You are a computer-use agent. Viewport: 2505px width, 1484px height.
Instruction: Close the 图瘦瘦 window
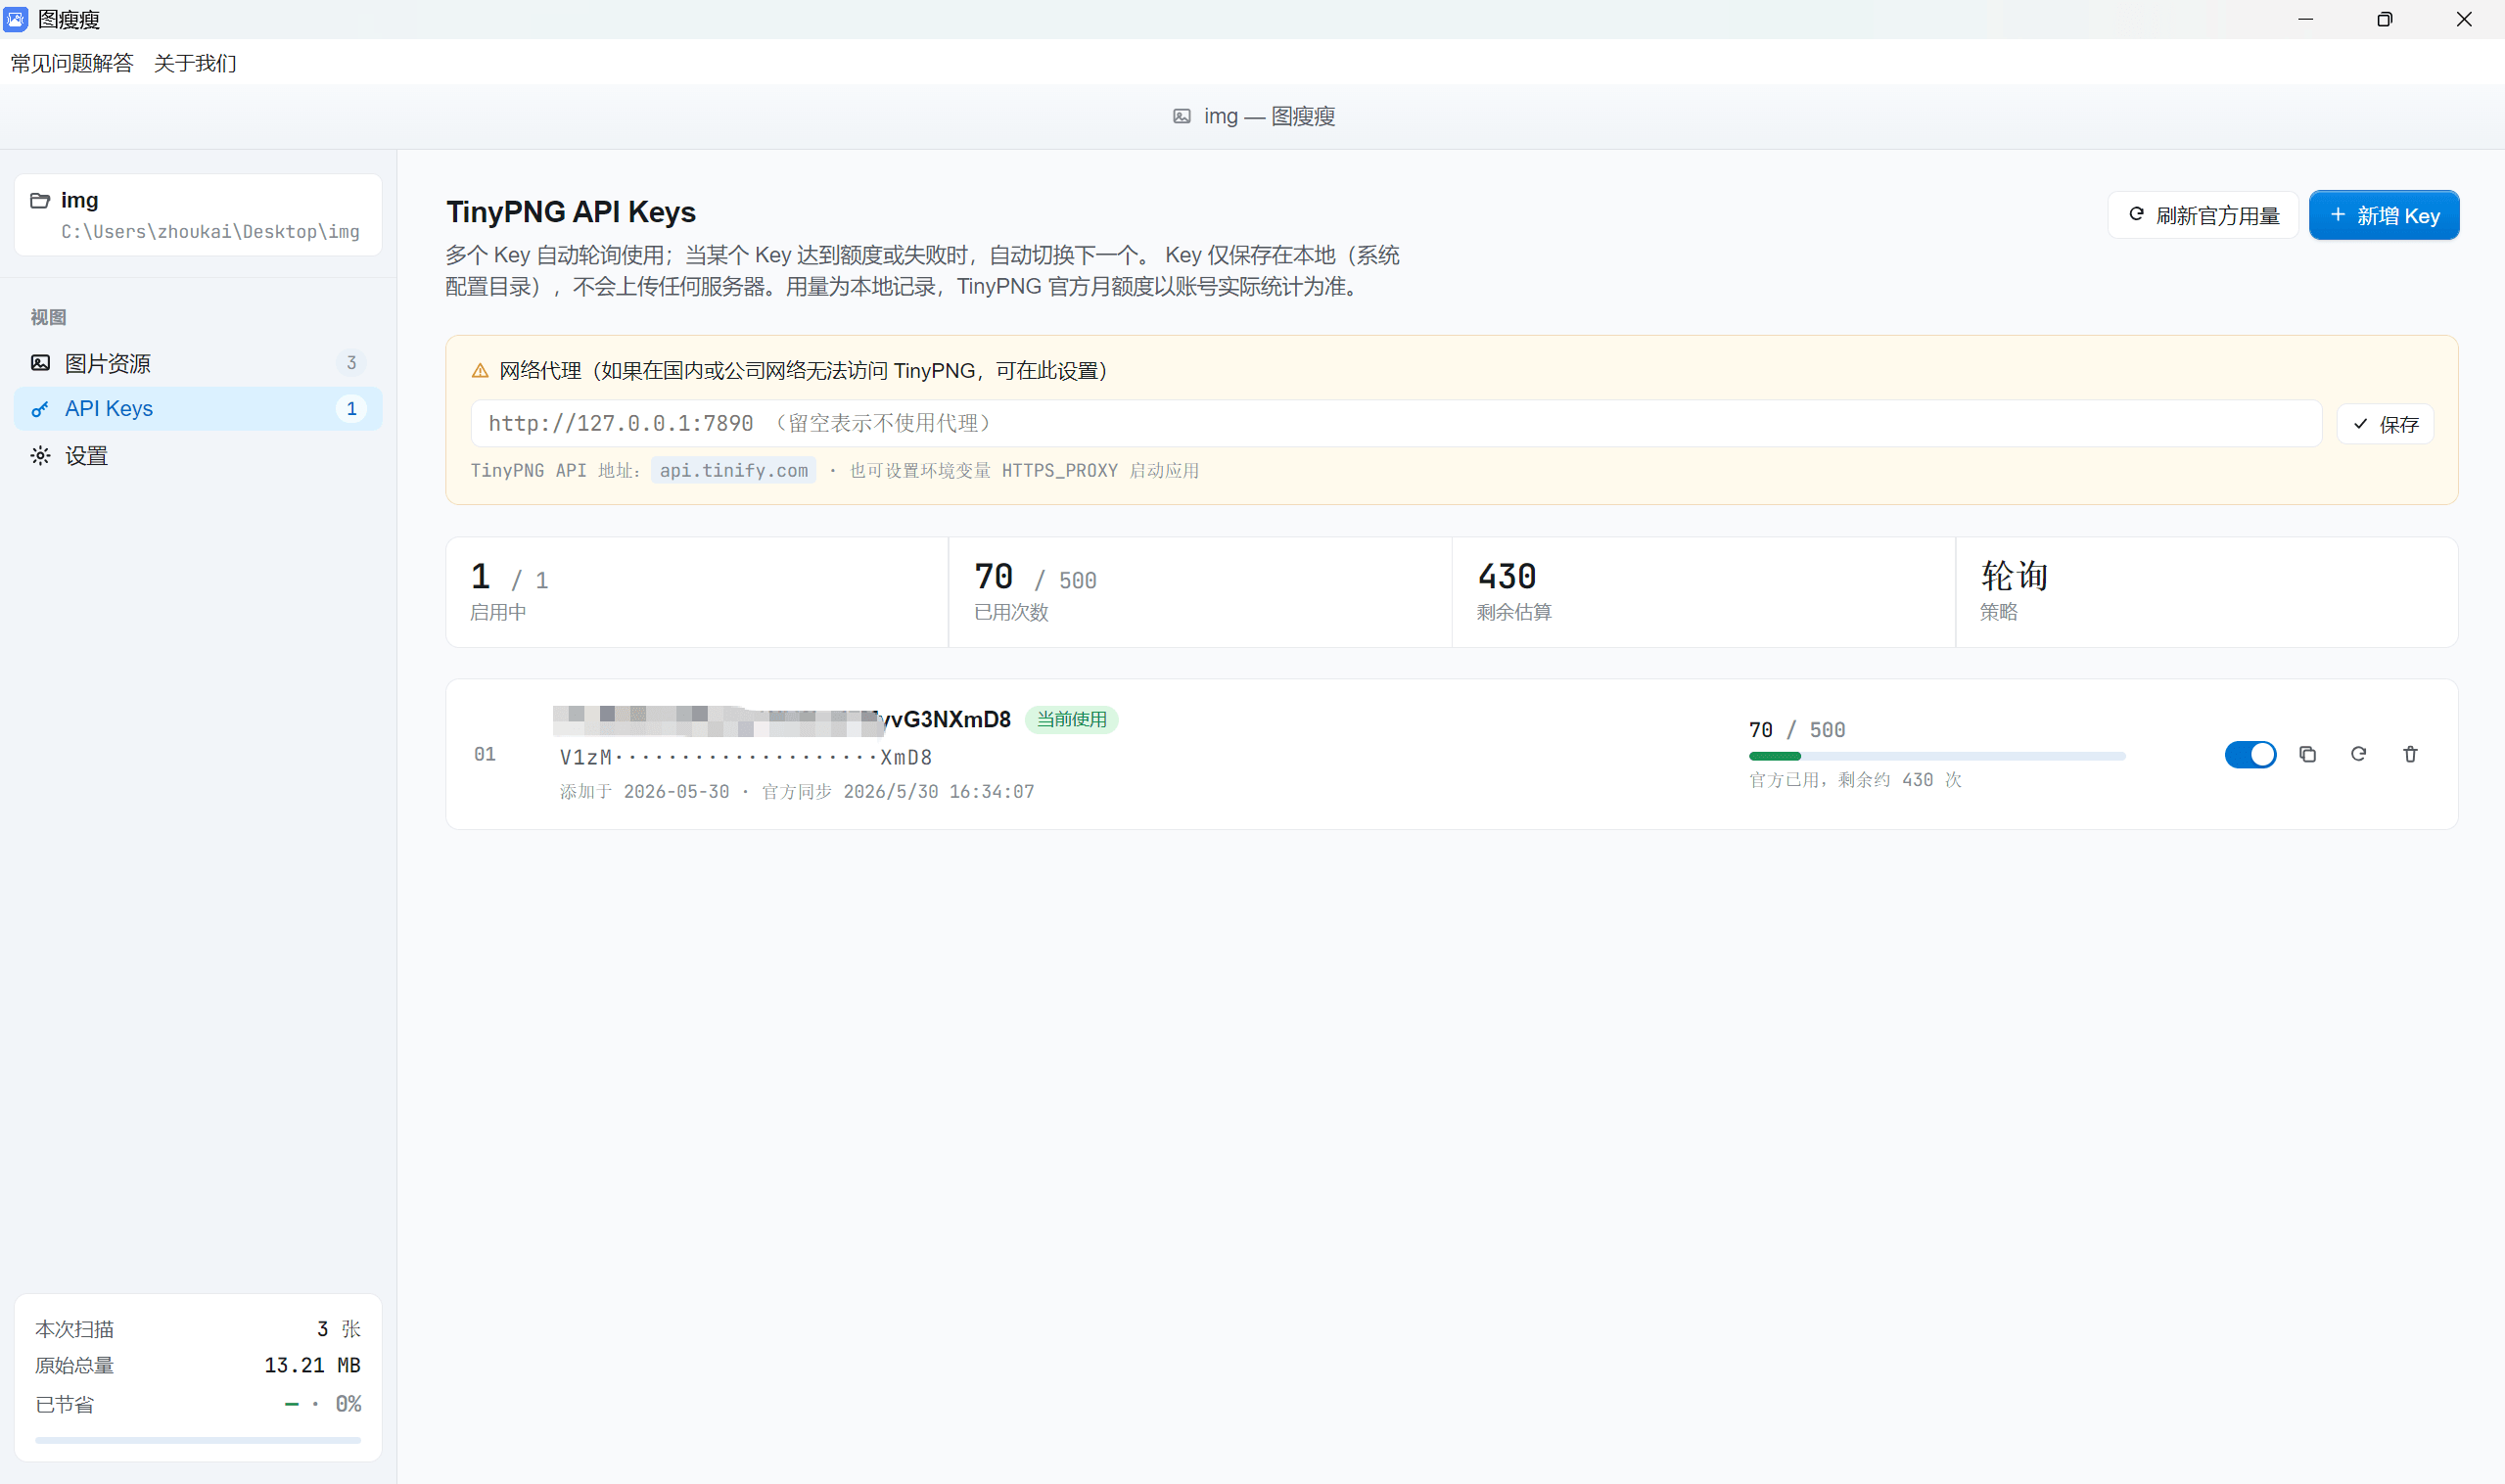[2464, 19]
